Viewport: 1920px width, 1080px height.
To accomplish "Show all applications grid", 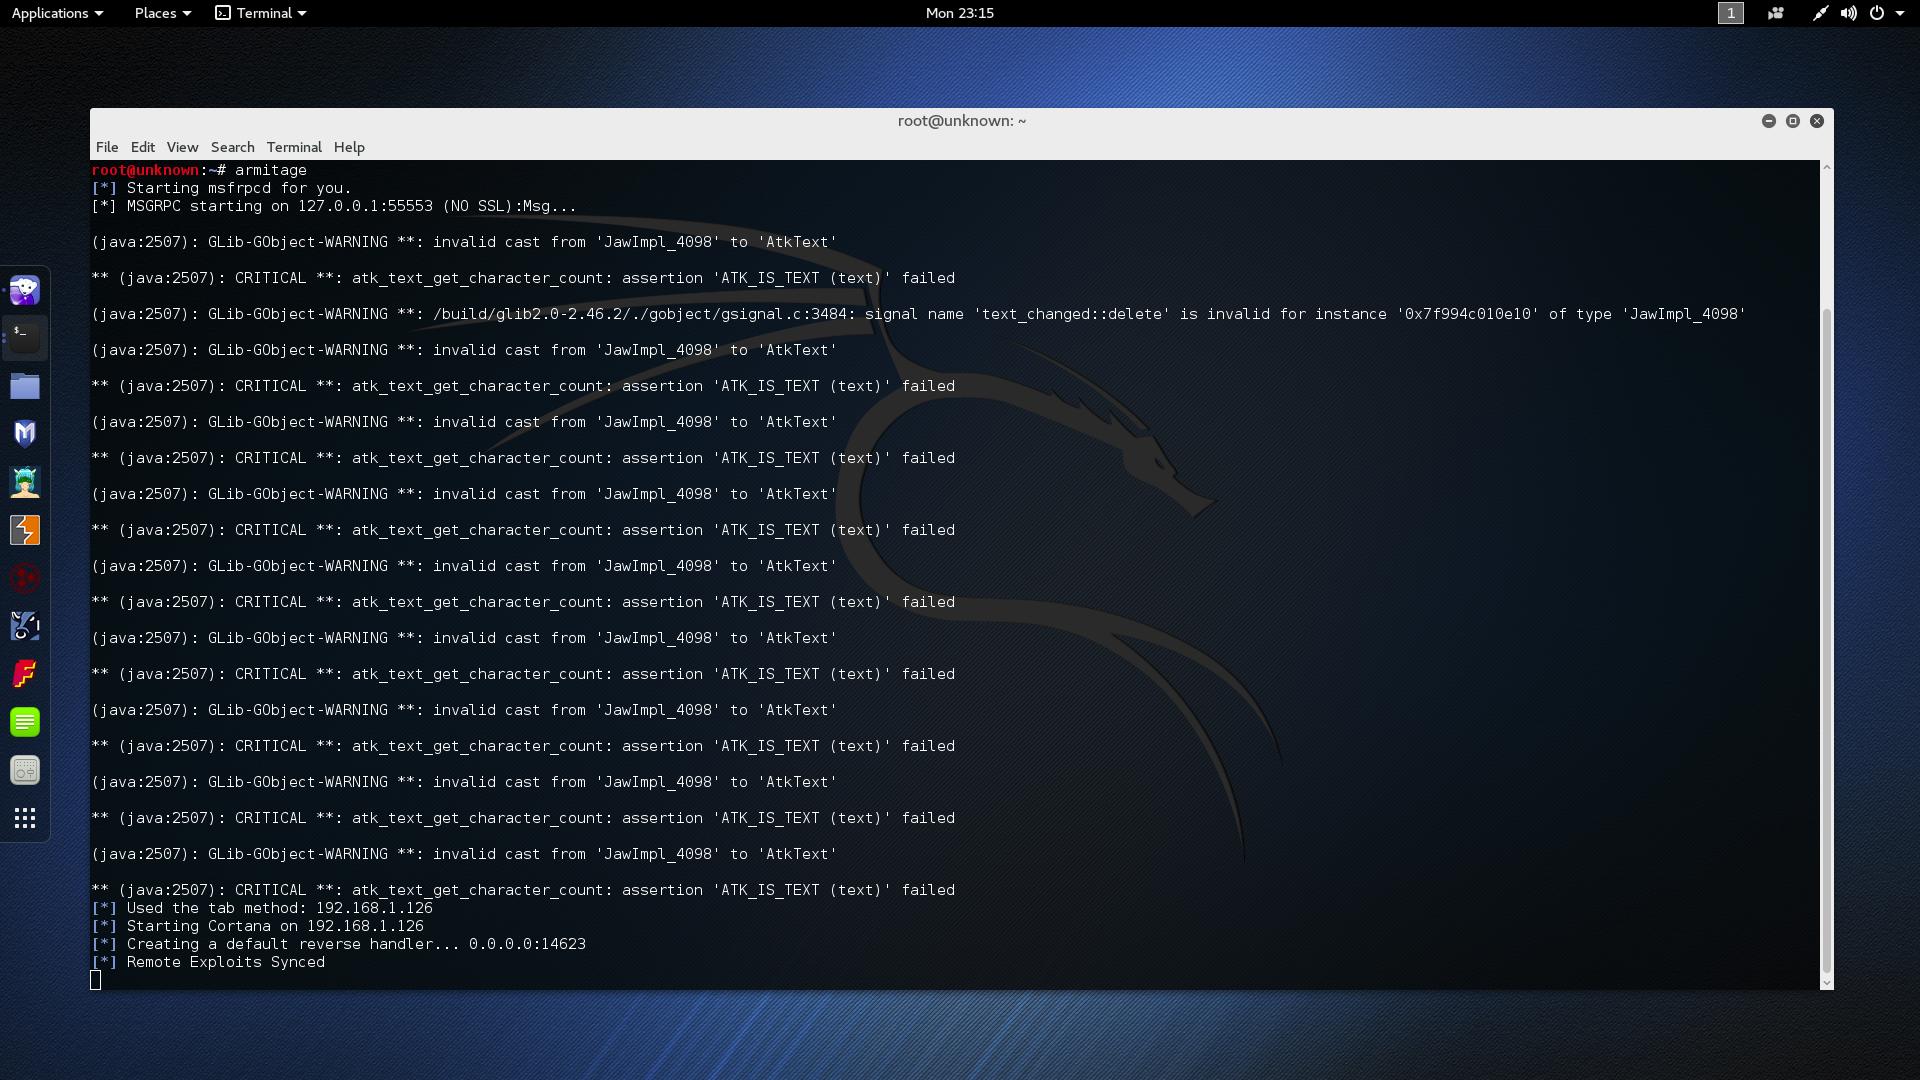I will pos(25,818).
